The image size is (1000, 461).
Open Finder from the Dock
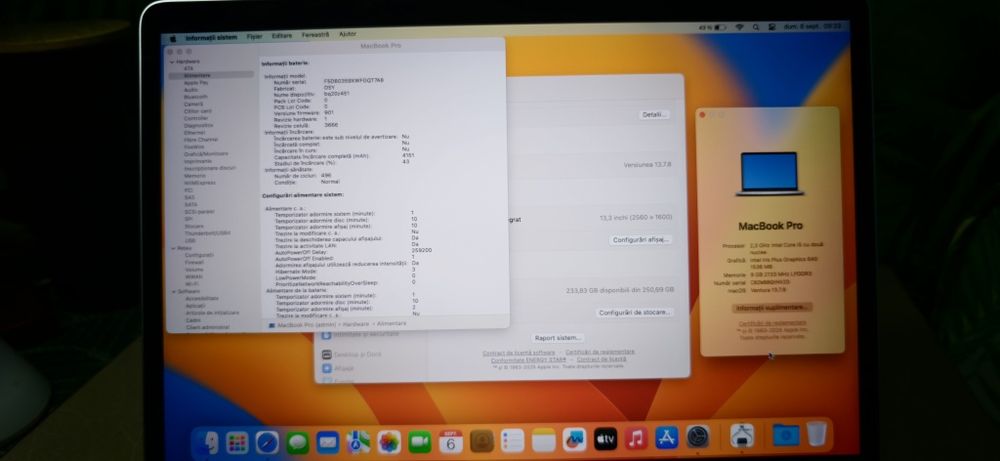coord(207,442)
